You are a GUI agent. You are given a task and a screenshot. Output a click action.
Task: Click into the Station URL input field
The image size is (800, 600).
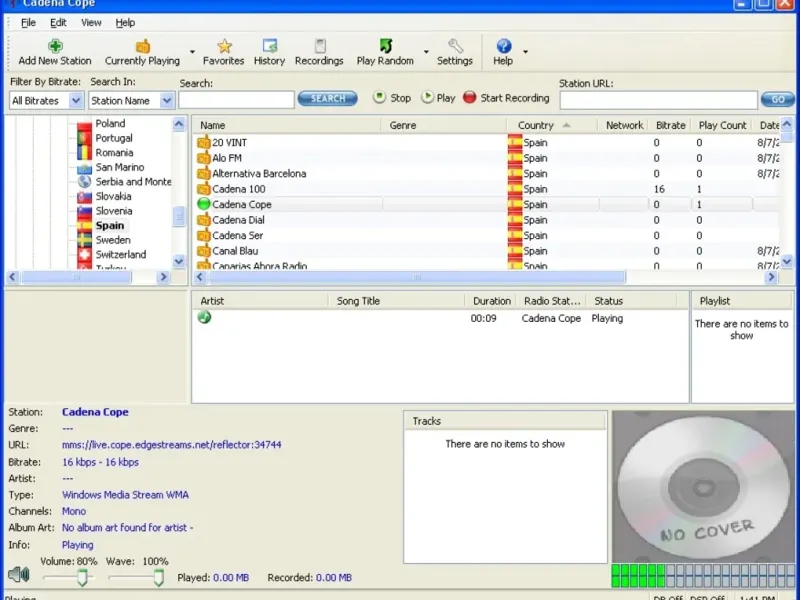click(x=658, y=100)
